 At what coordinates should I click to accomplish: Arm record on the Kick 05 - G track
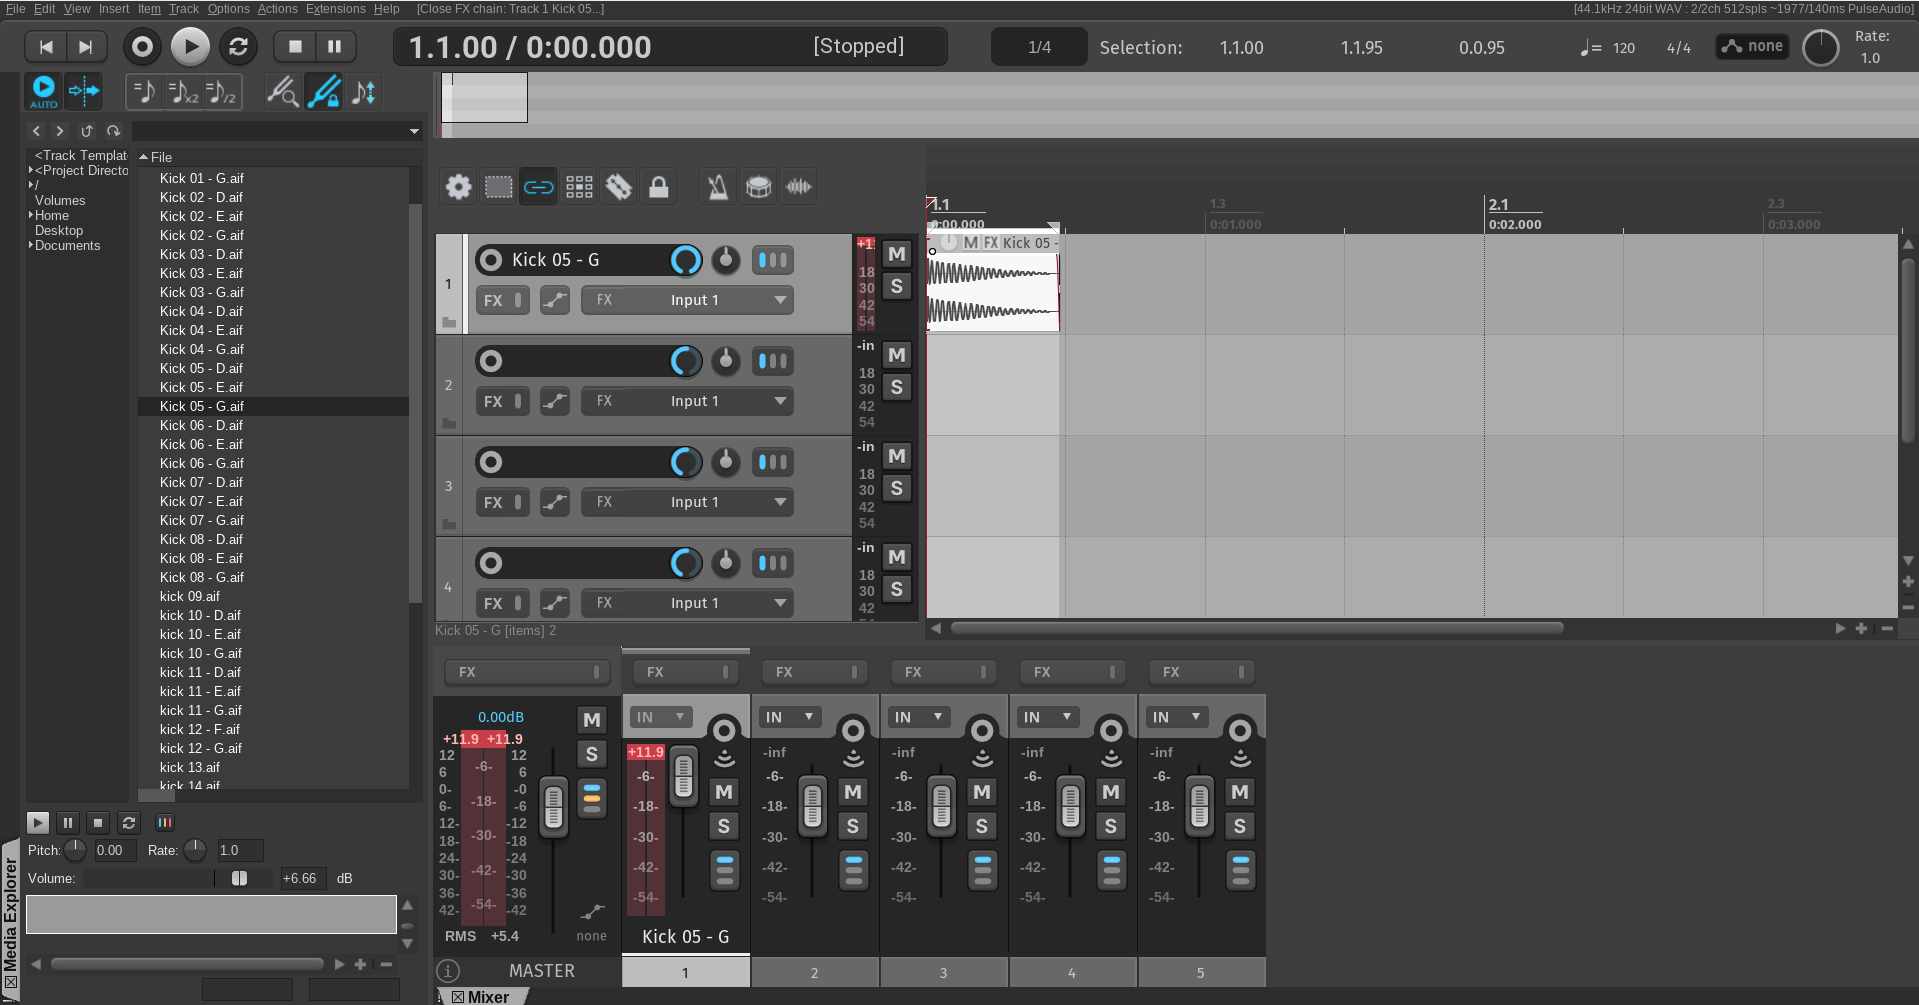coord(490,260)
